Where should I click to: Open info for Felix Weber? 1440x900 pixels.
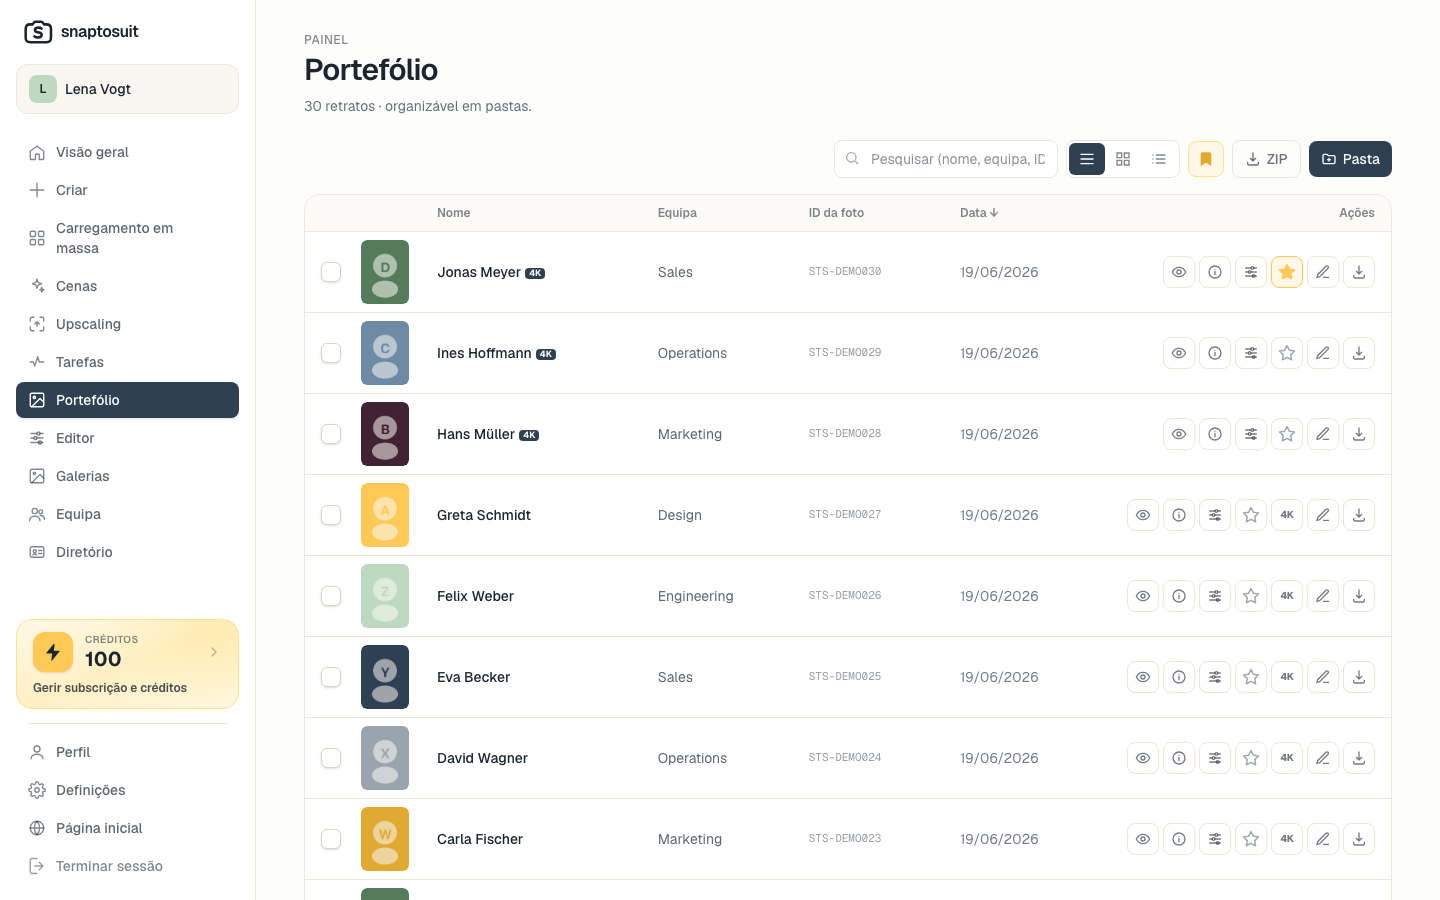[x=1179, y=596]
